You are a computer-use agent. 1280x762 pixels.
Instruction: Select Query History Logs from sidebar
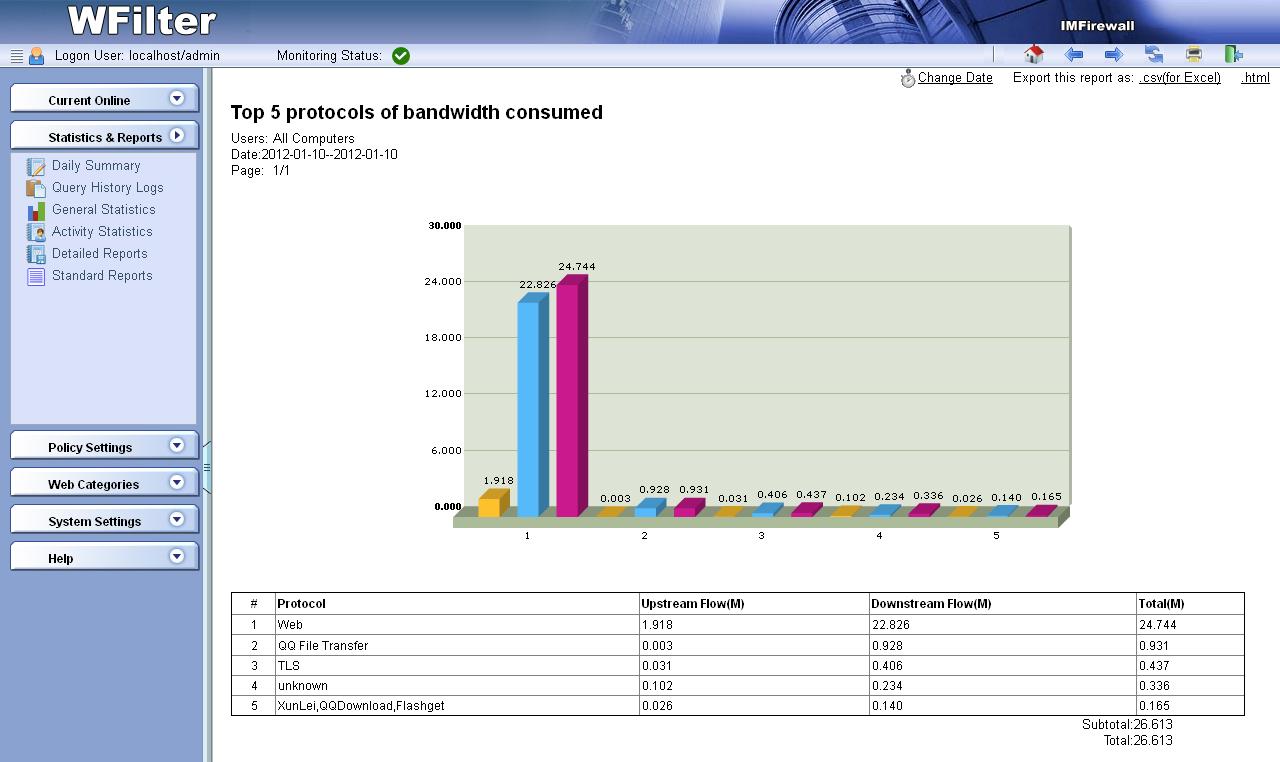click(107, 188)
